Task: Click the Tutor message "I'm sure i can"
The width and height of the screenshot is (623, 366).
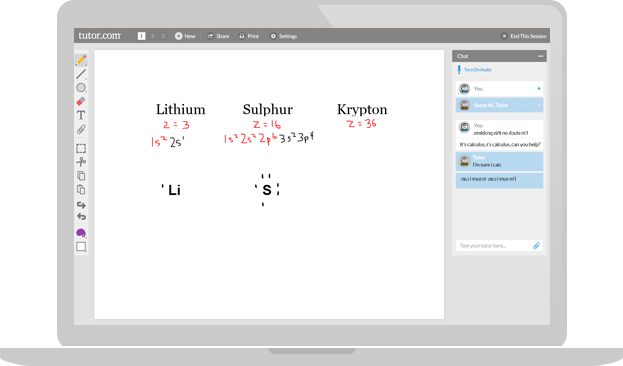Action: click(499, 161)
